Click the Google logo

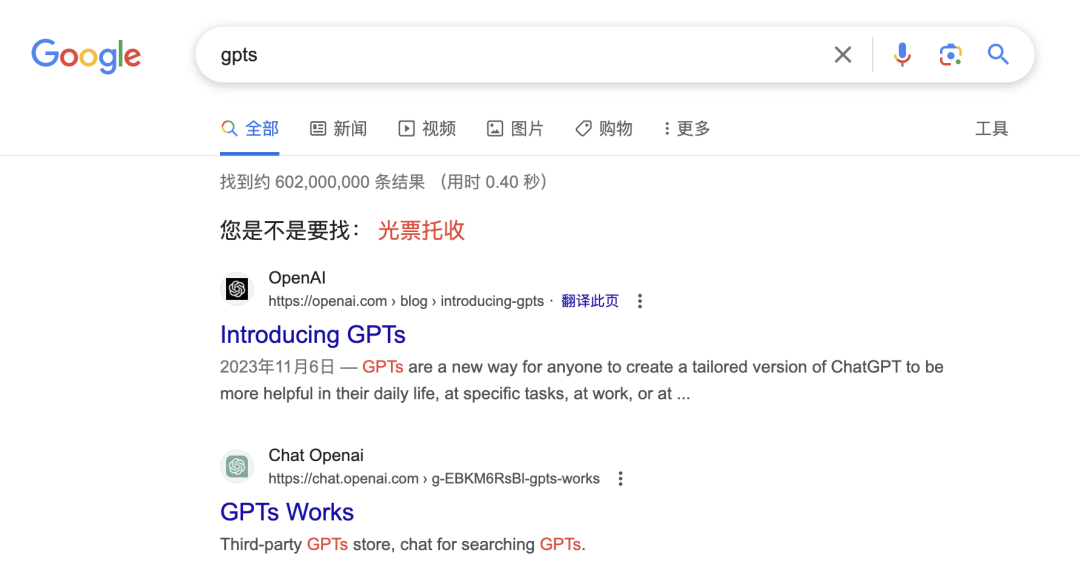(x=86, y=56)
